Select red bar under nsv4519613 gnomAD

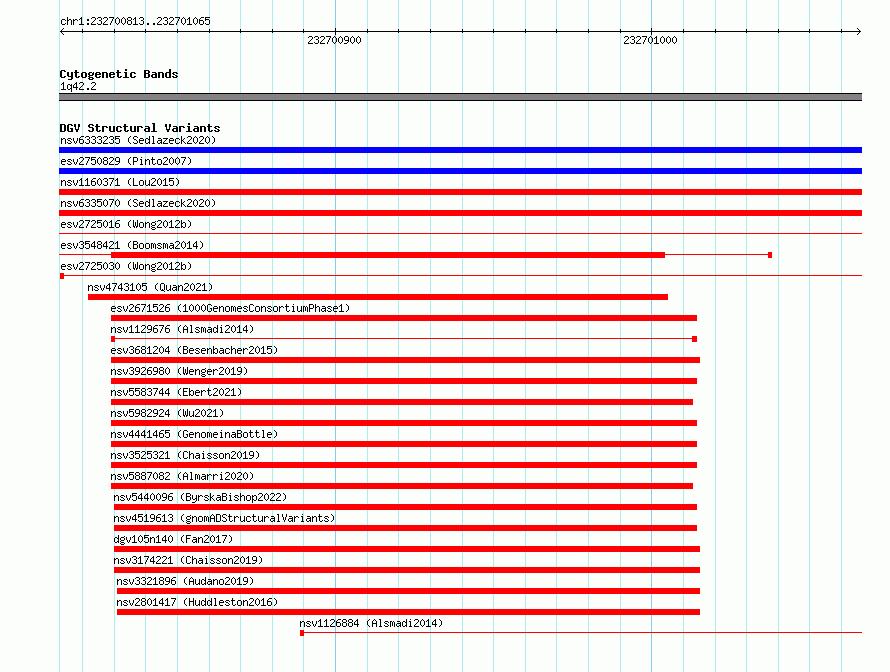[x=405, y=528]
